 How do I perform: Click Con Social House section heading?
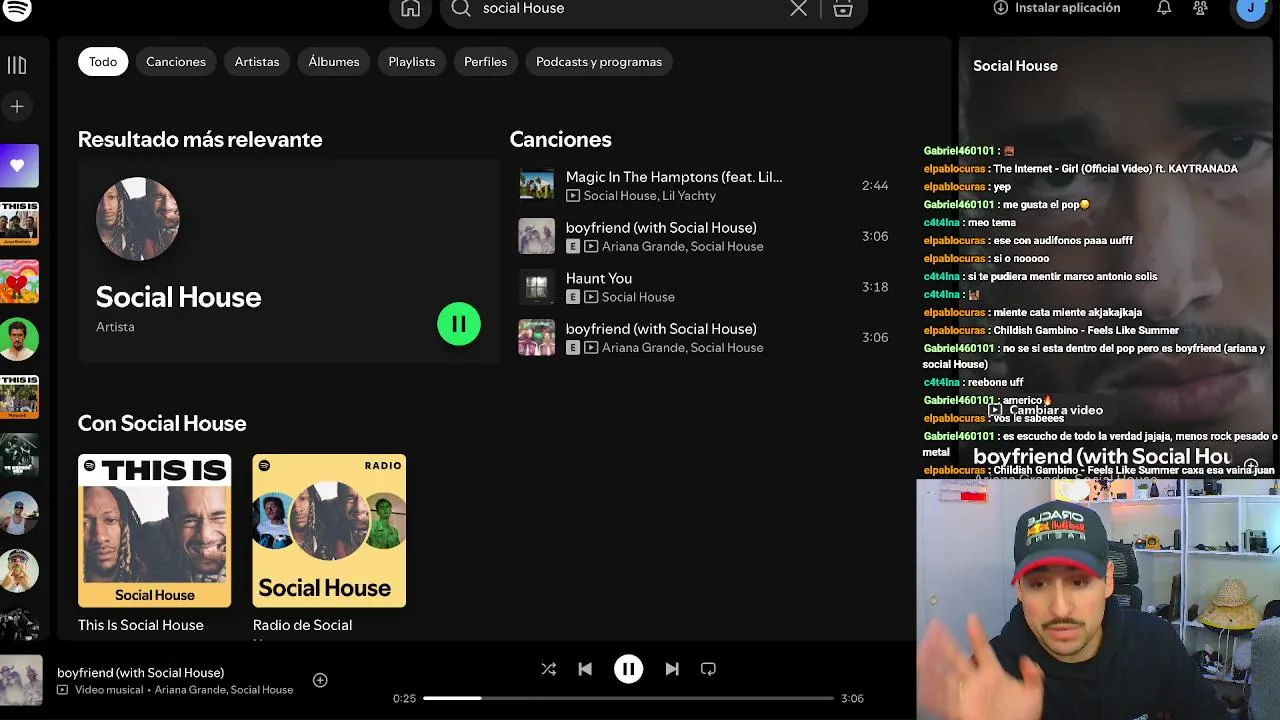click(162, 423)
